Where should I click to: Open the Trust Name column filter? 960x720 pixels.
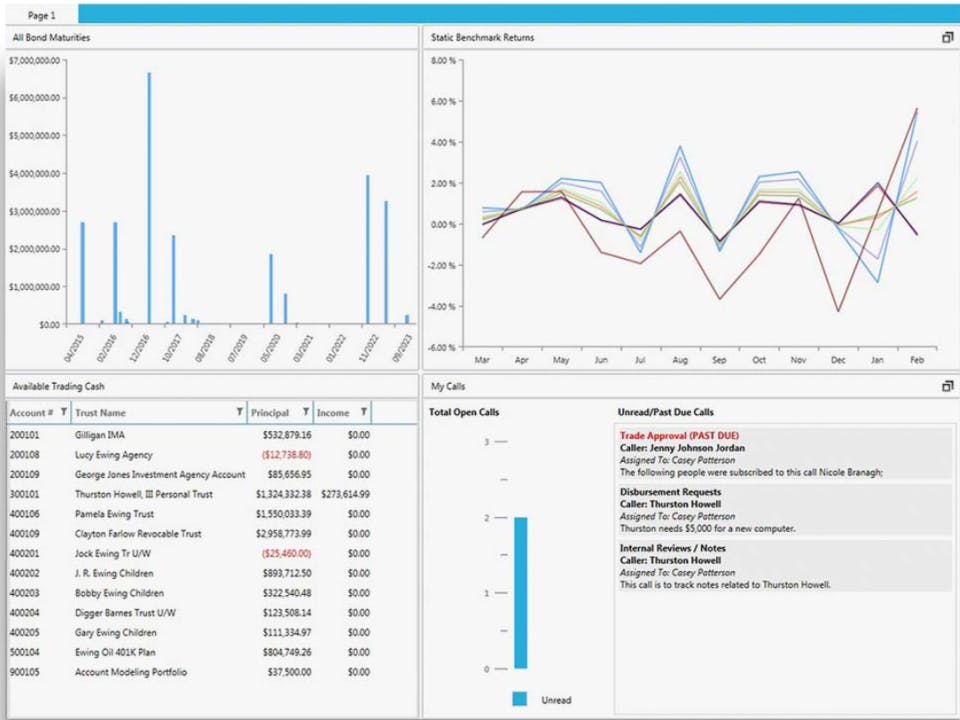pos(239,412)
